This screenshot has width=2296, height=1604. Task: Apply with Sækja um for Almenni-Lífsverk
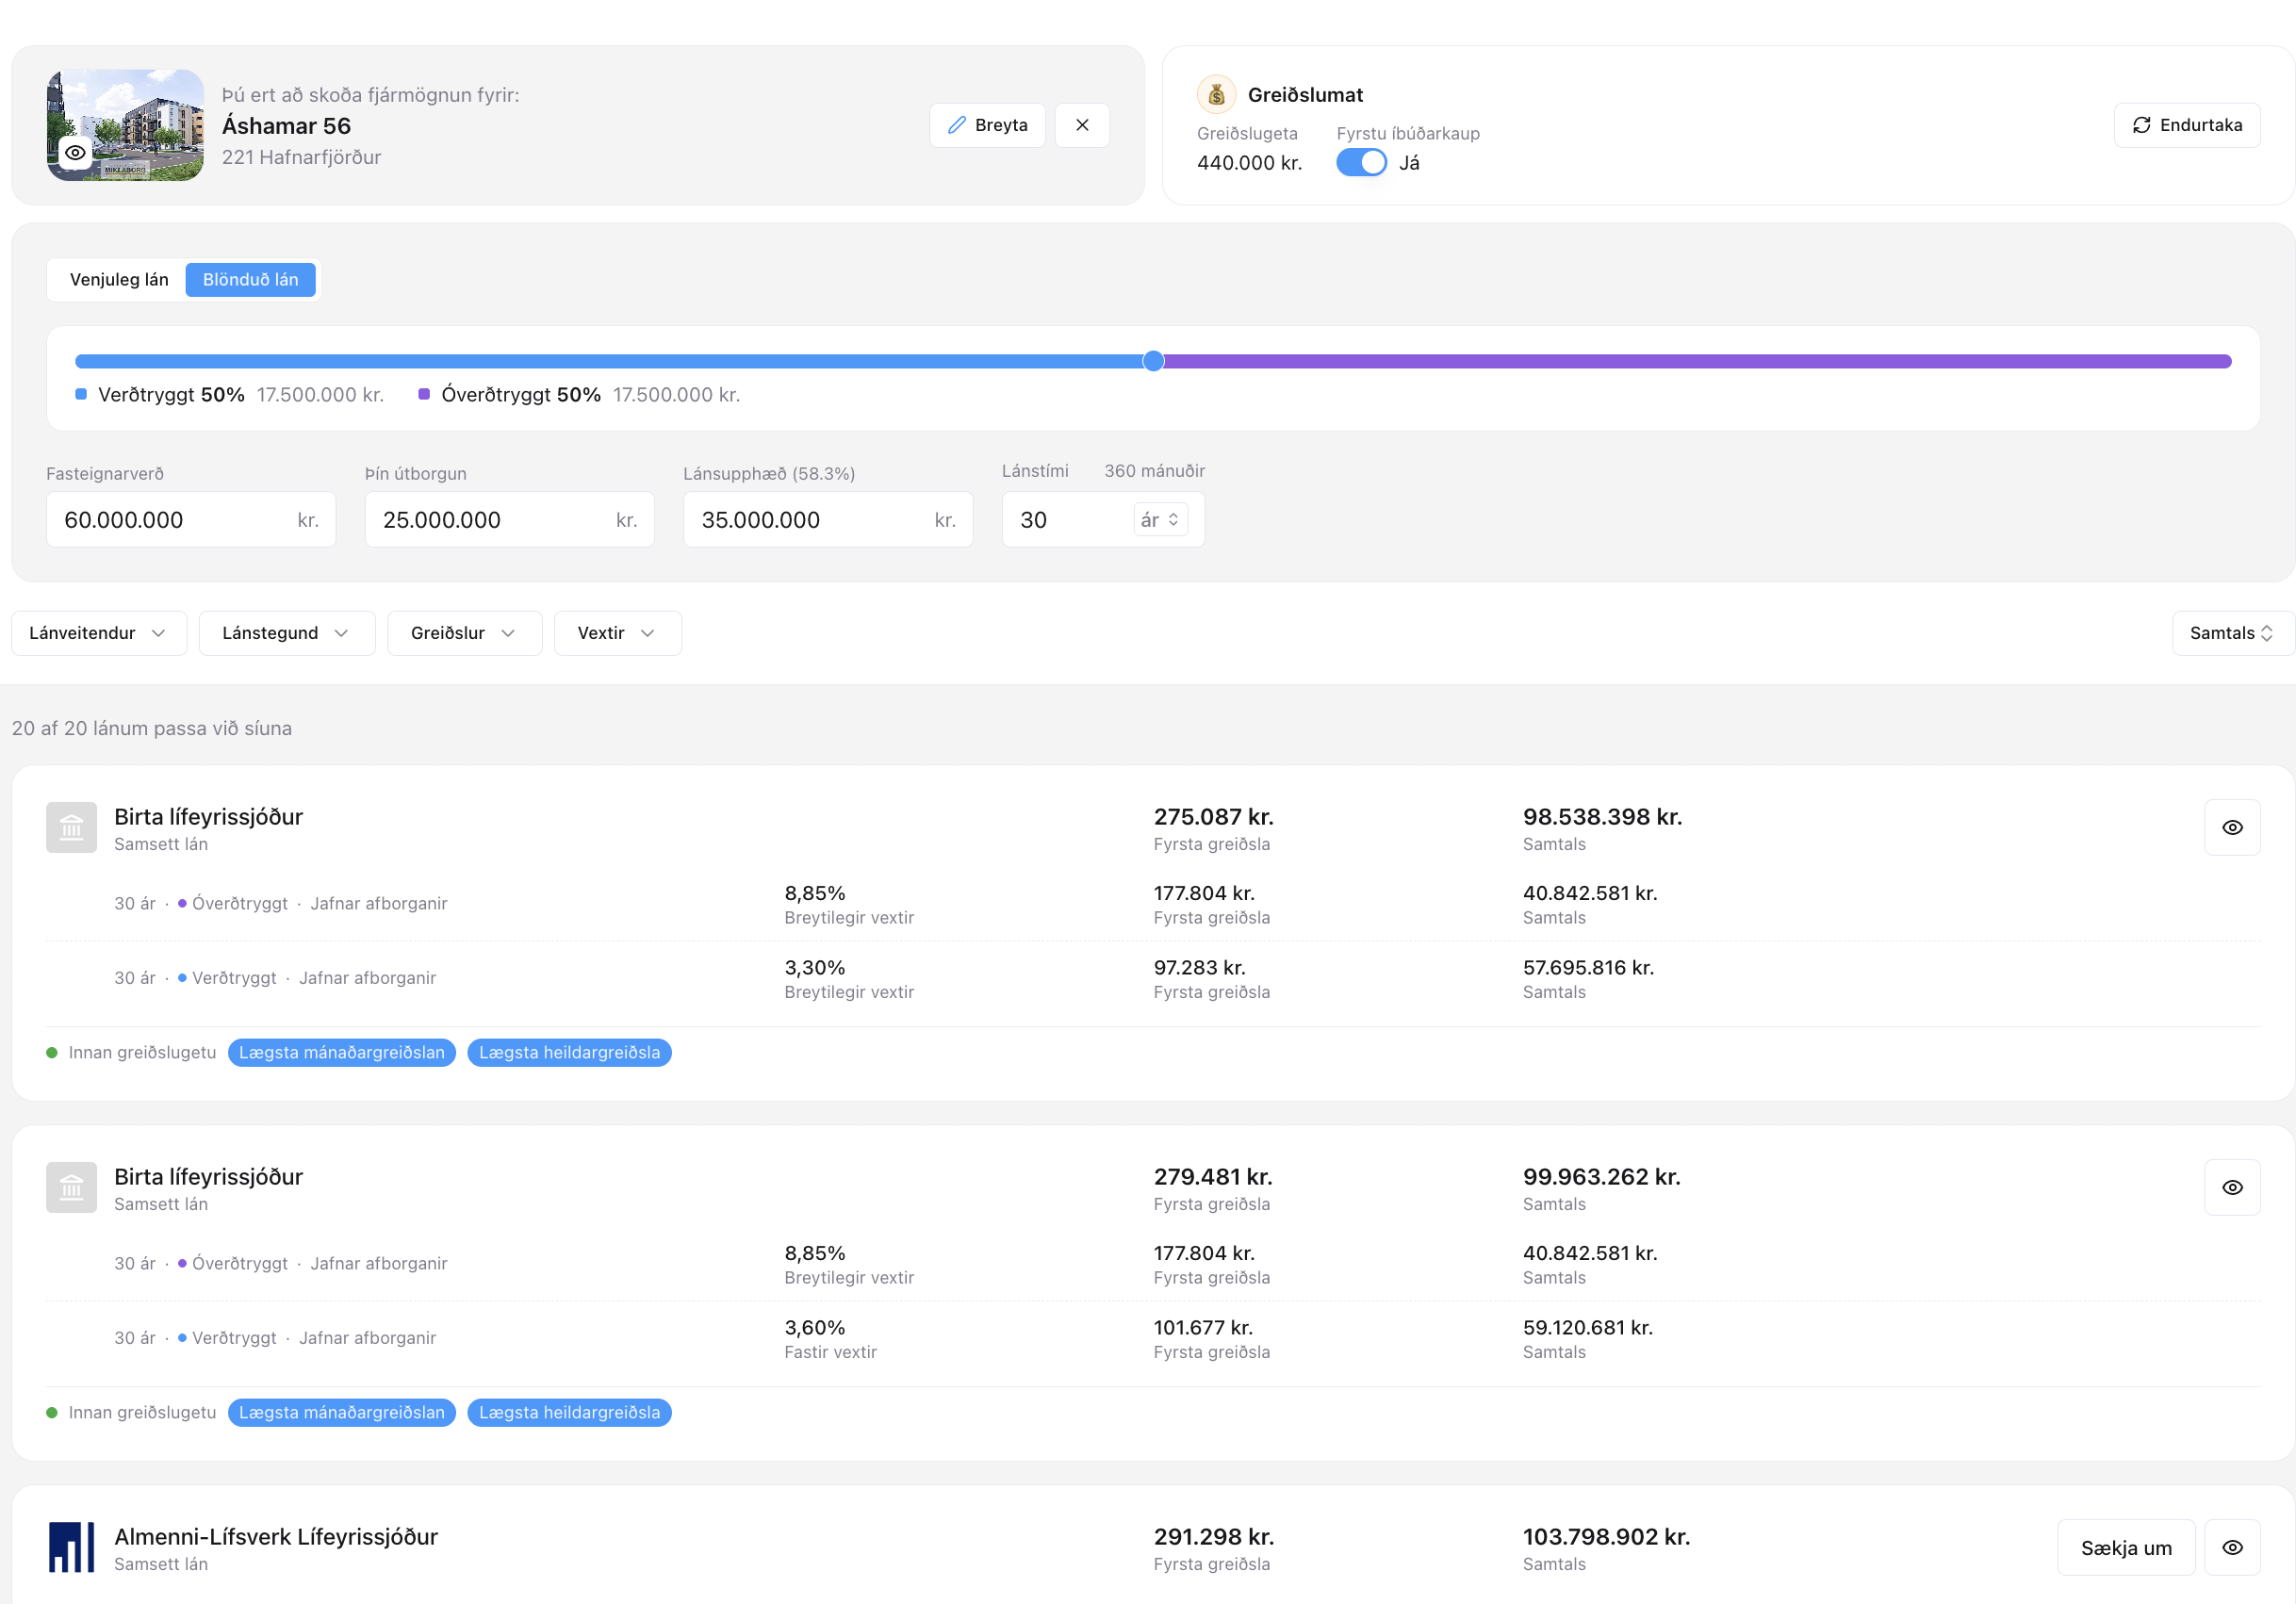click(x=2126, y=1547)
